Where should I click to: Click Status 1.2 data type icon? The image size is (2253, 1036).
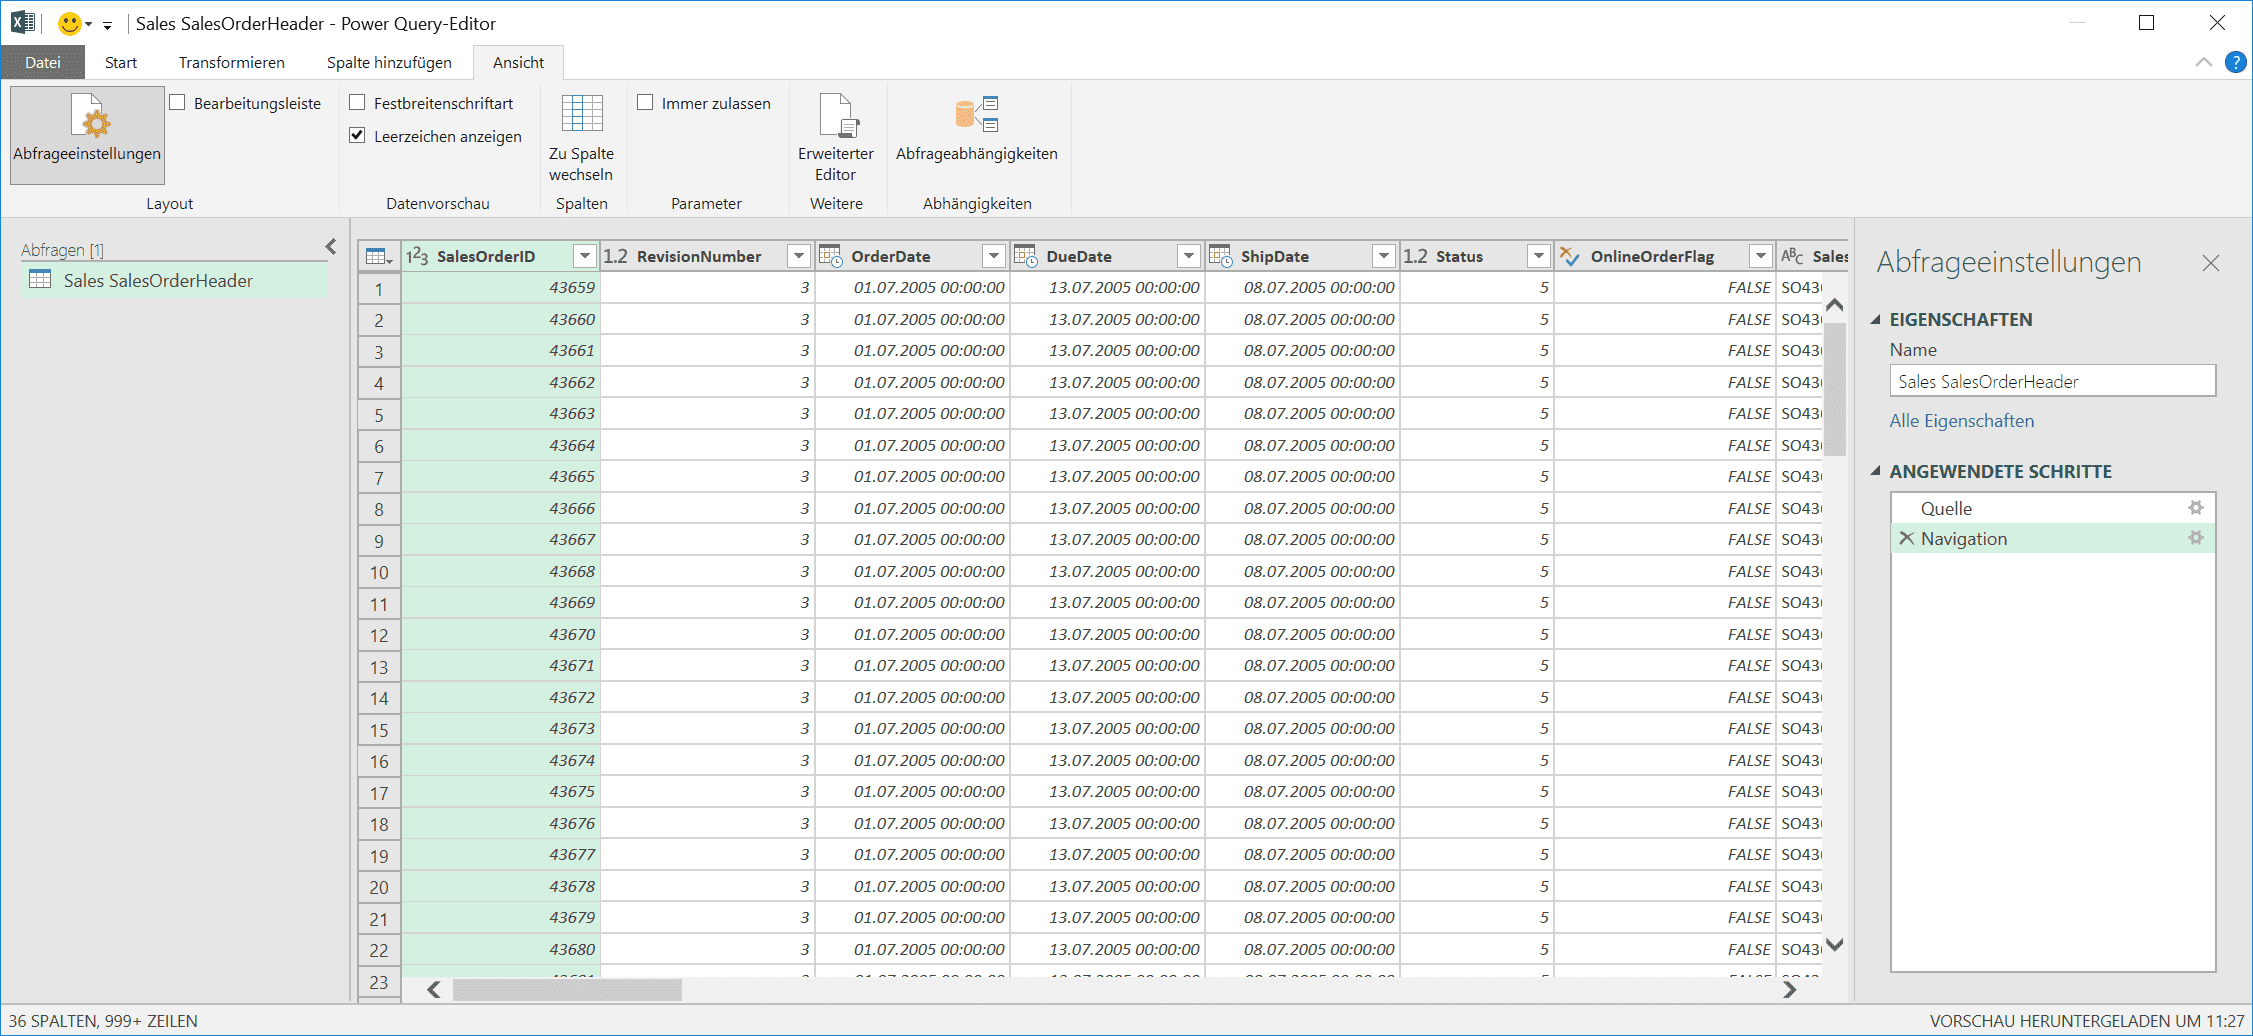1415,257
